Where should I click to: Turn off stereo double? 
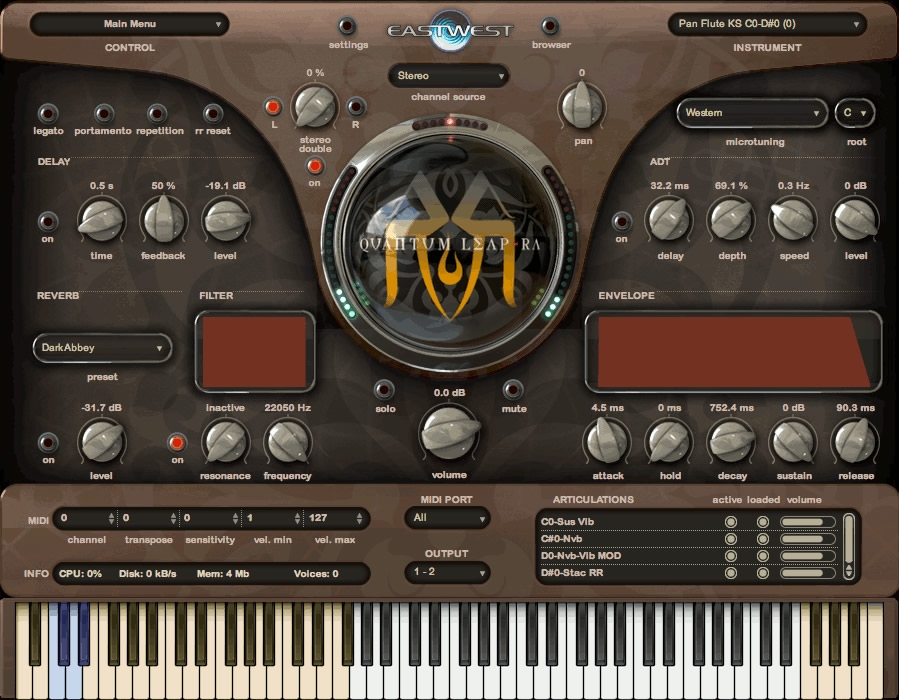[314, 166]
